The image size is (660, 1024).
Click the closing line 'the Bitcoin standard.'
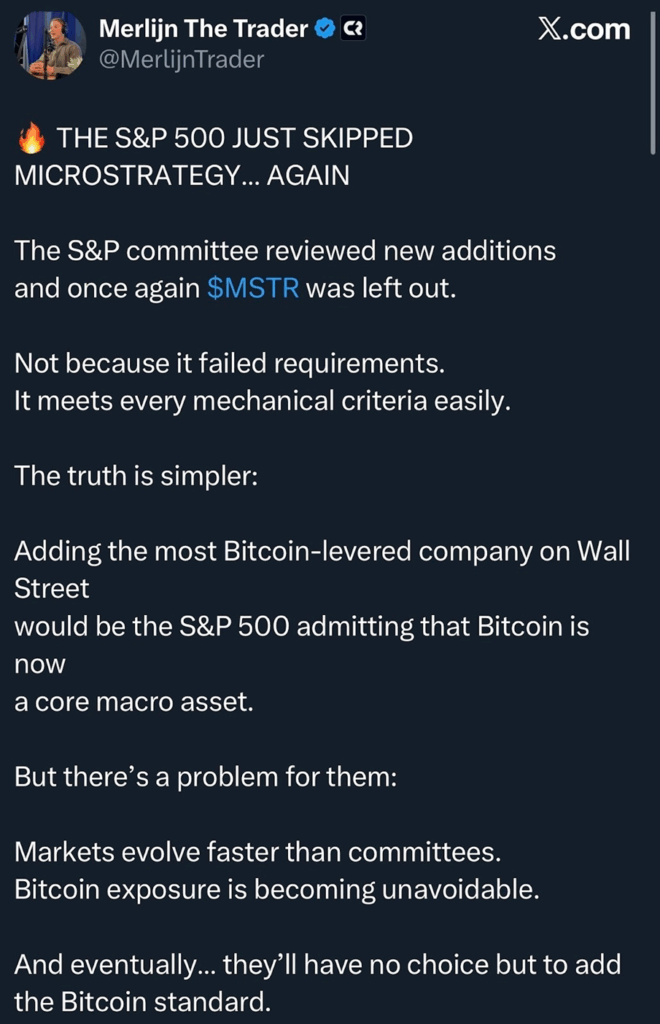(x=142, y=1001)
